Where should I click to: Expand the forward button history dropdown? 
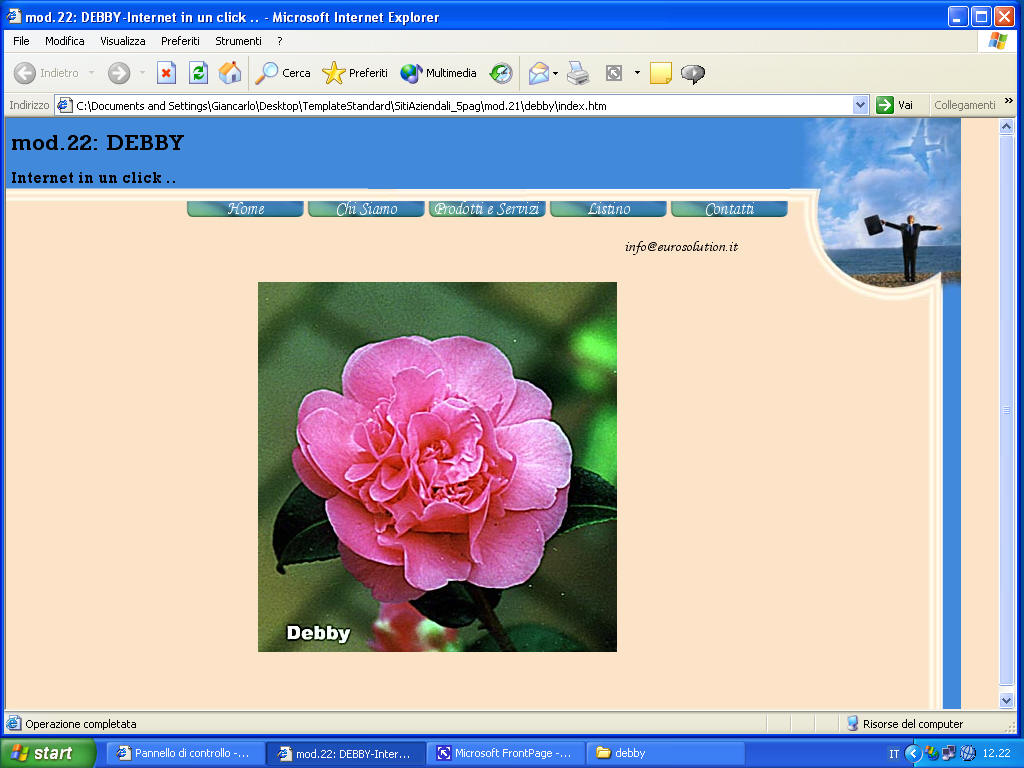pyautogui.click(x=142, y=73)
